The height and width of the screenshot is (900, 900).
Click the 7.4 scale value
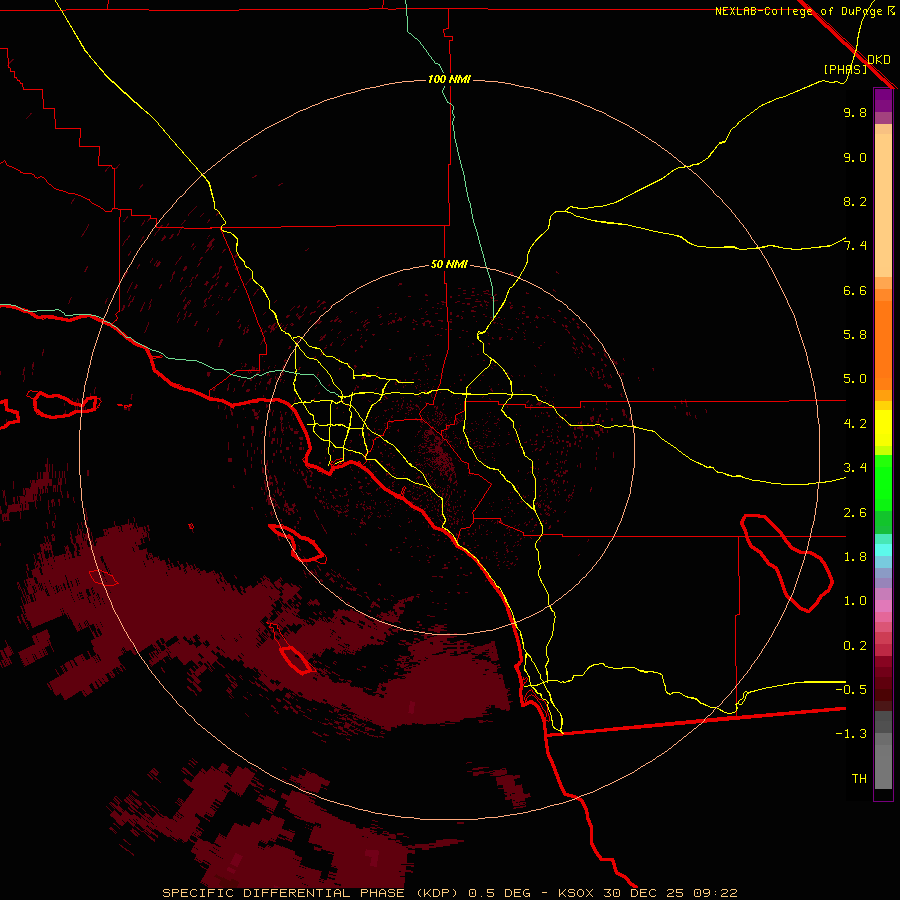pyautogui.click(x=855, y=246)
